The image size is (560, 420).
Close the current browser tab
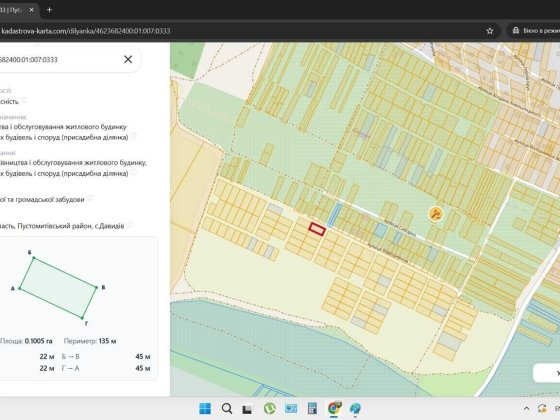pyautogui.click(x=31, y=10)
